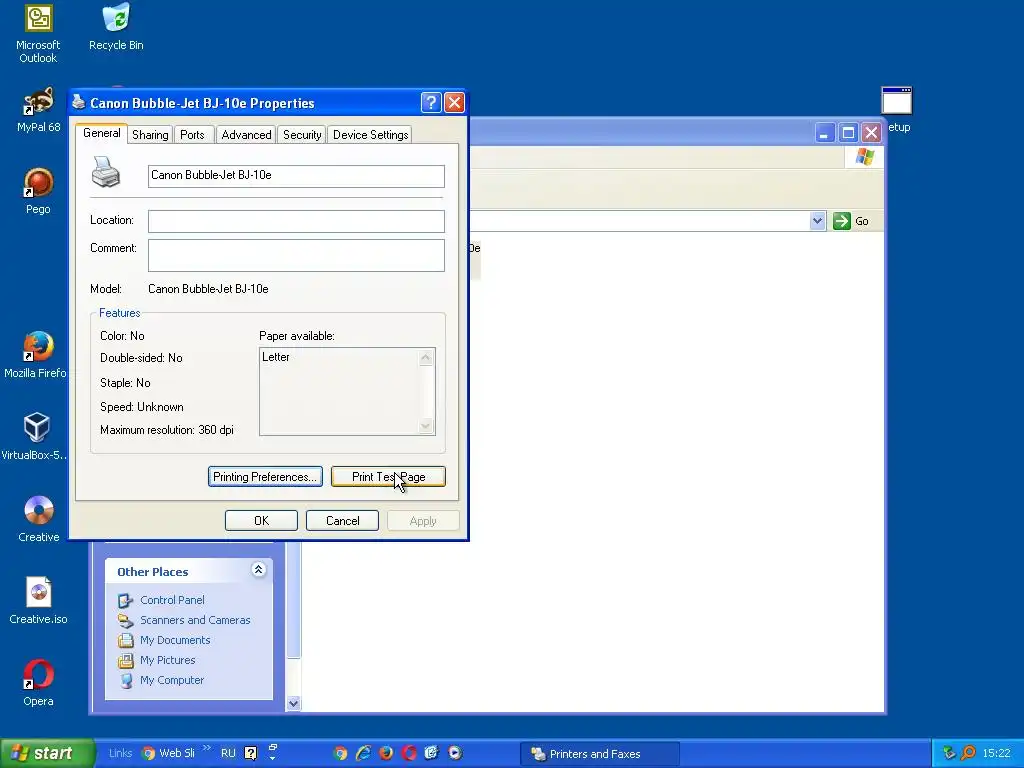The width and height of the screenshot is (1024, 768).
Task: Click the Comment text box
Action: [x=296, y=255]
